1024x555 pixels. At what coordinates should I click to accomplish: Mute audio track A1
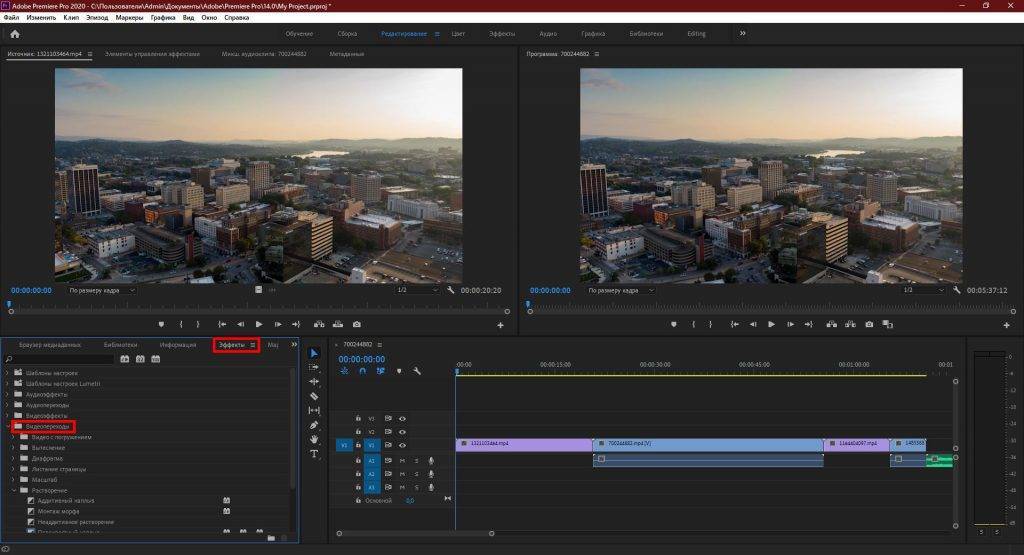(x=403, y=460)
